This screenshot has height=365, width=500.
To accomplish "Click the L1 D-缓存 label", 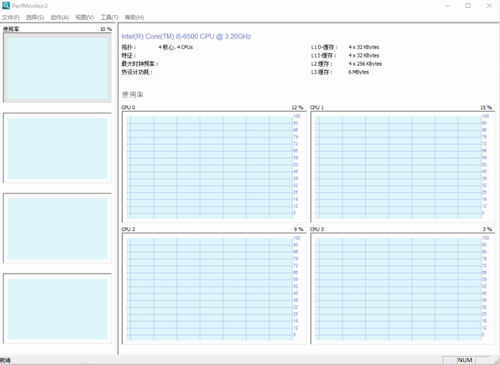I will point(324,47).
